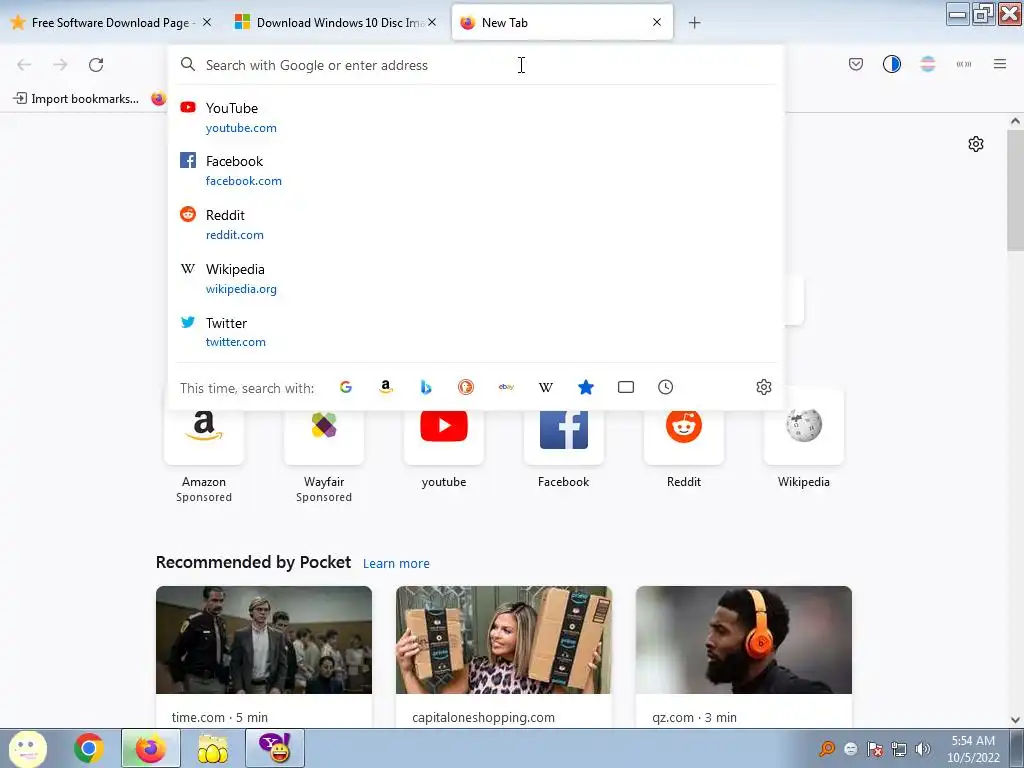Reload the page with the refresh icon
Viewport: 1024px width, 768px height.
(x=96, y=65)
